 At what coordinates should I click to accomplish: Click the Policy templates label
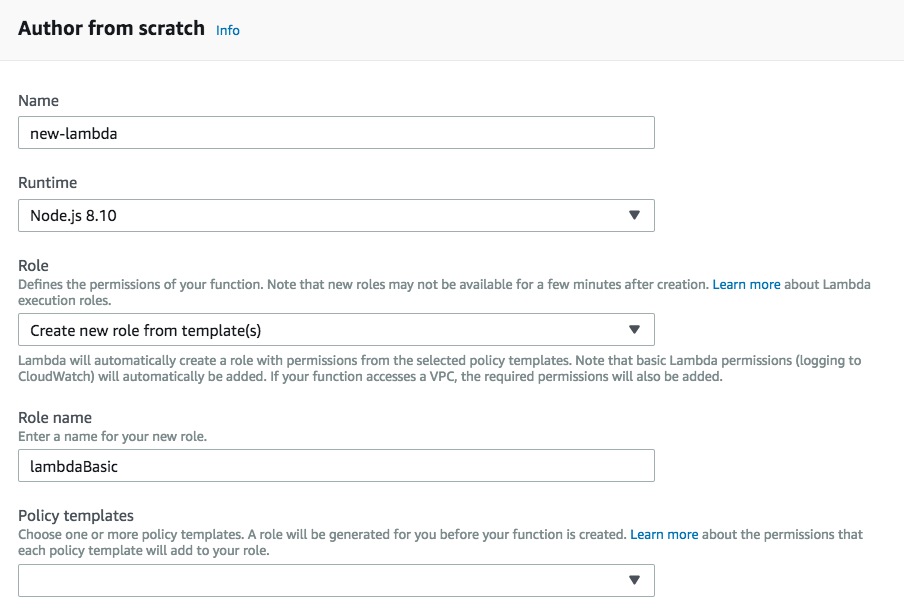(76, 516)
